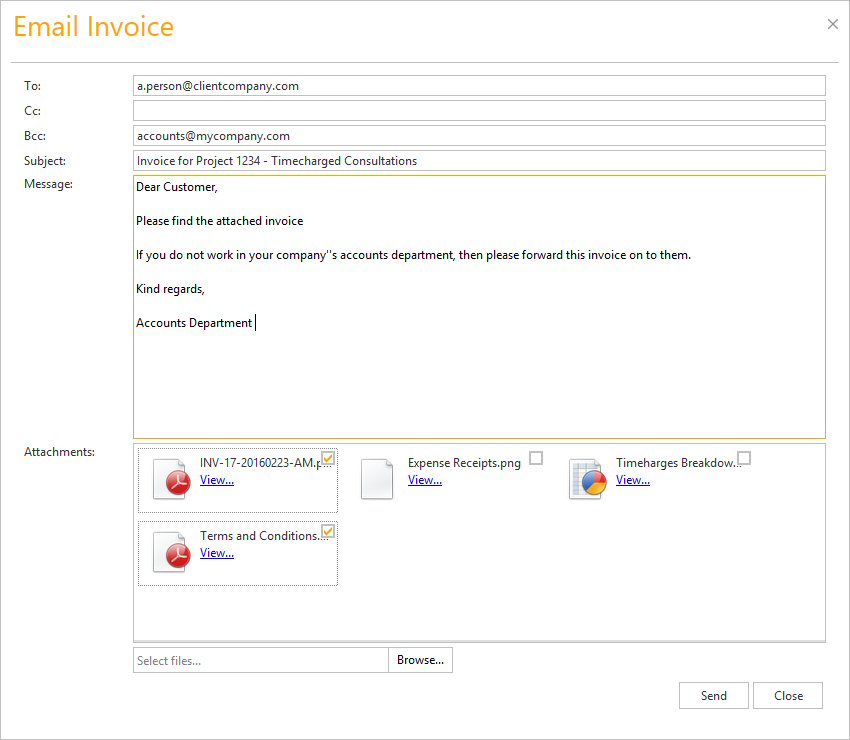Click the Close button

click(788, 696)
